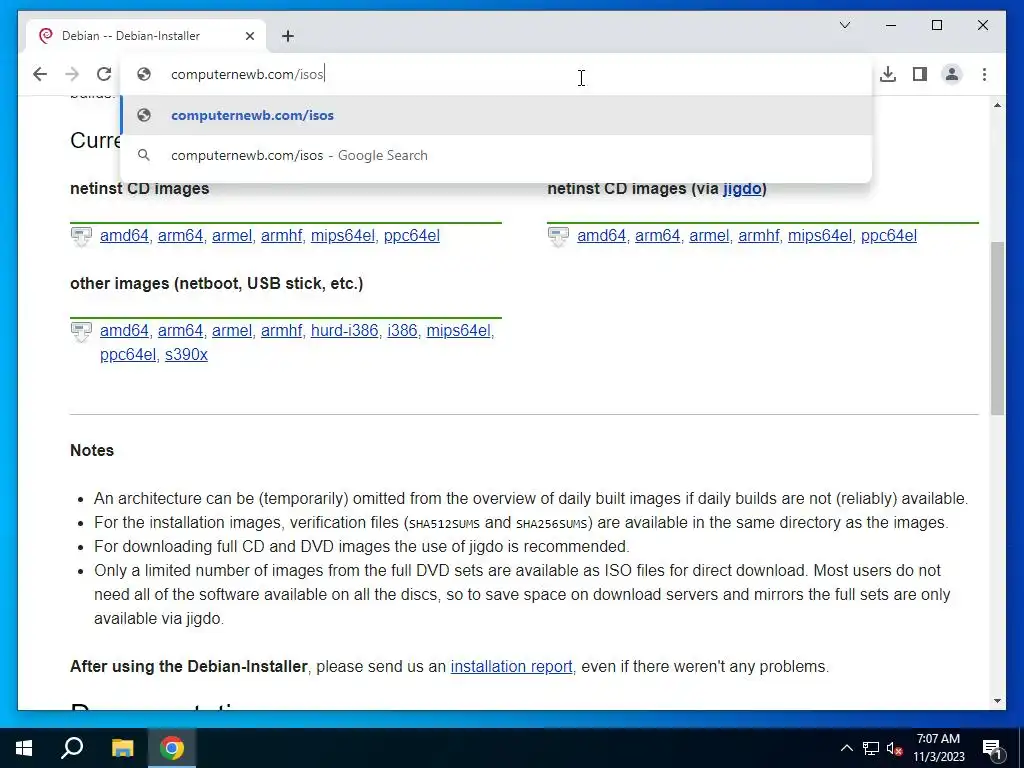
Task: Open armhf link under other images
Action: 281,330
